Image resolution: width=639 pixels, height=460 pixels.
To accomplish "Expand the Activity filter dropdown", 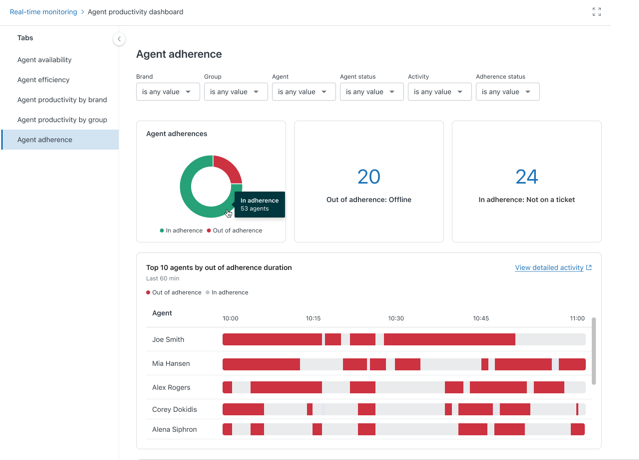I will [439, 92].
